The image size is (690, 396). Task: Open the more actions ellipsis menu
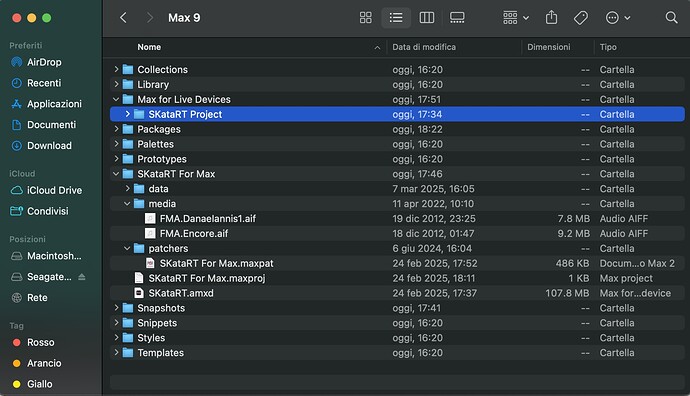(618, 18)
